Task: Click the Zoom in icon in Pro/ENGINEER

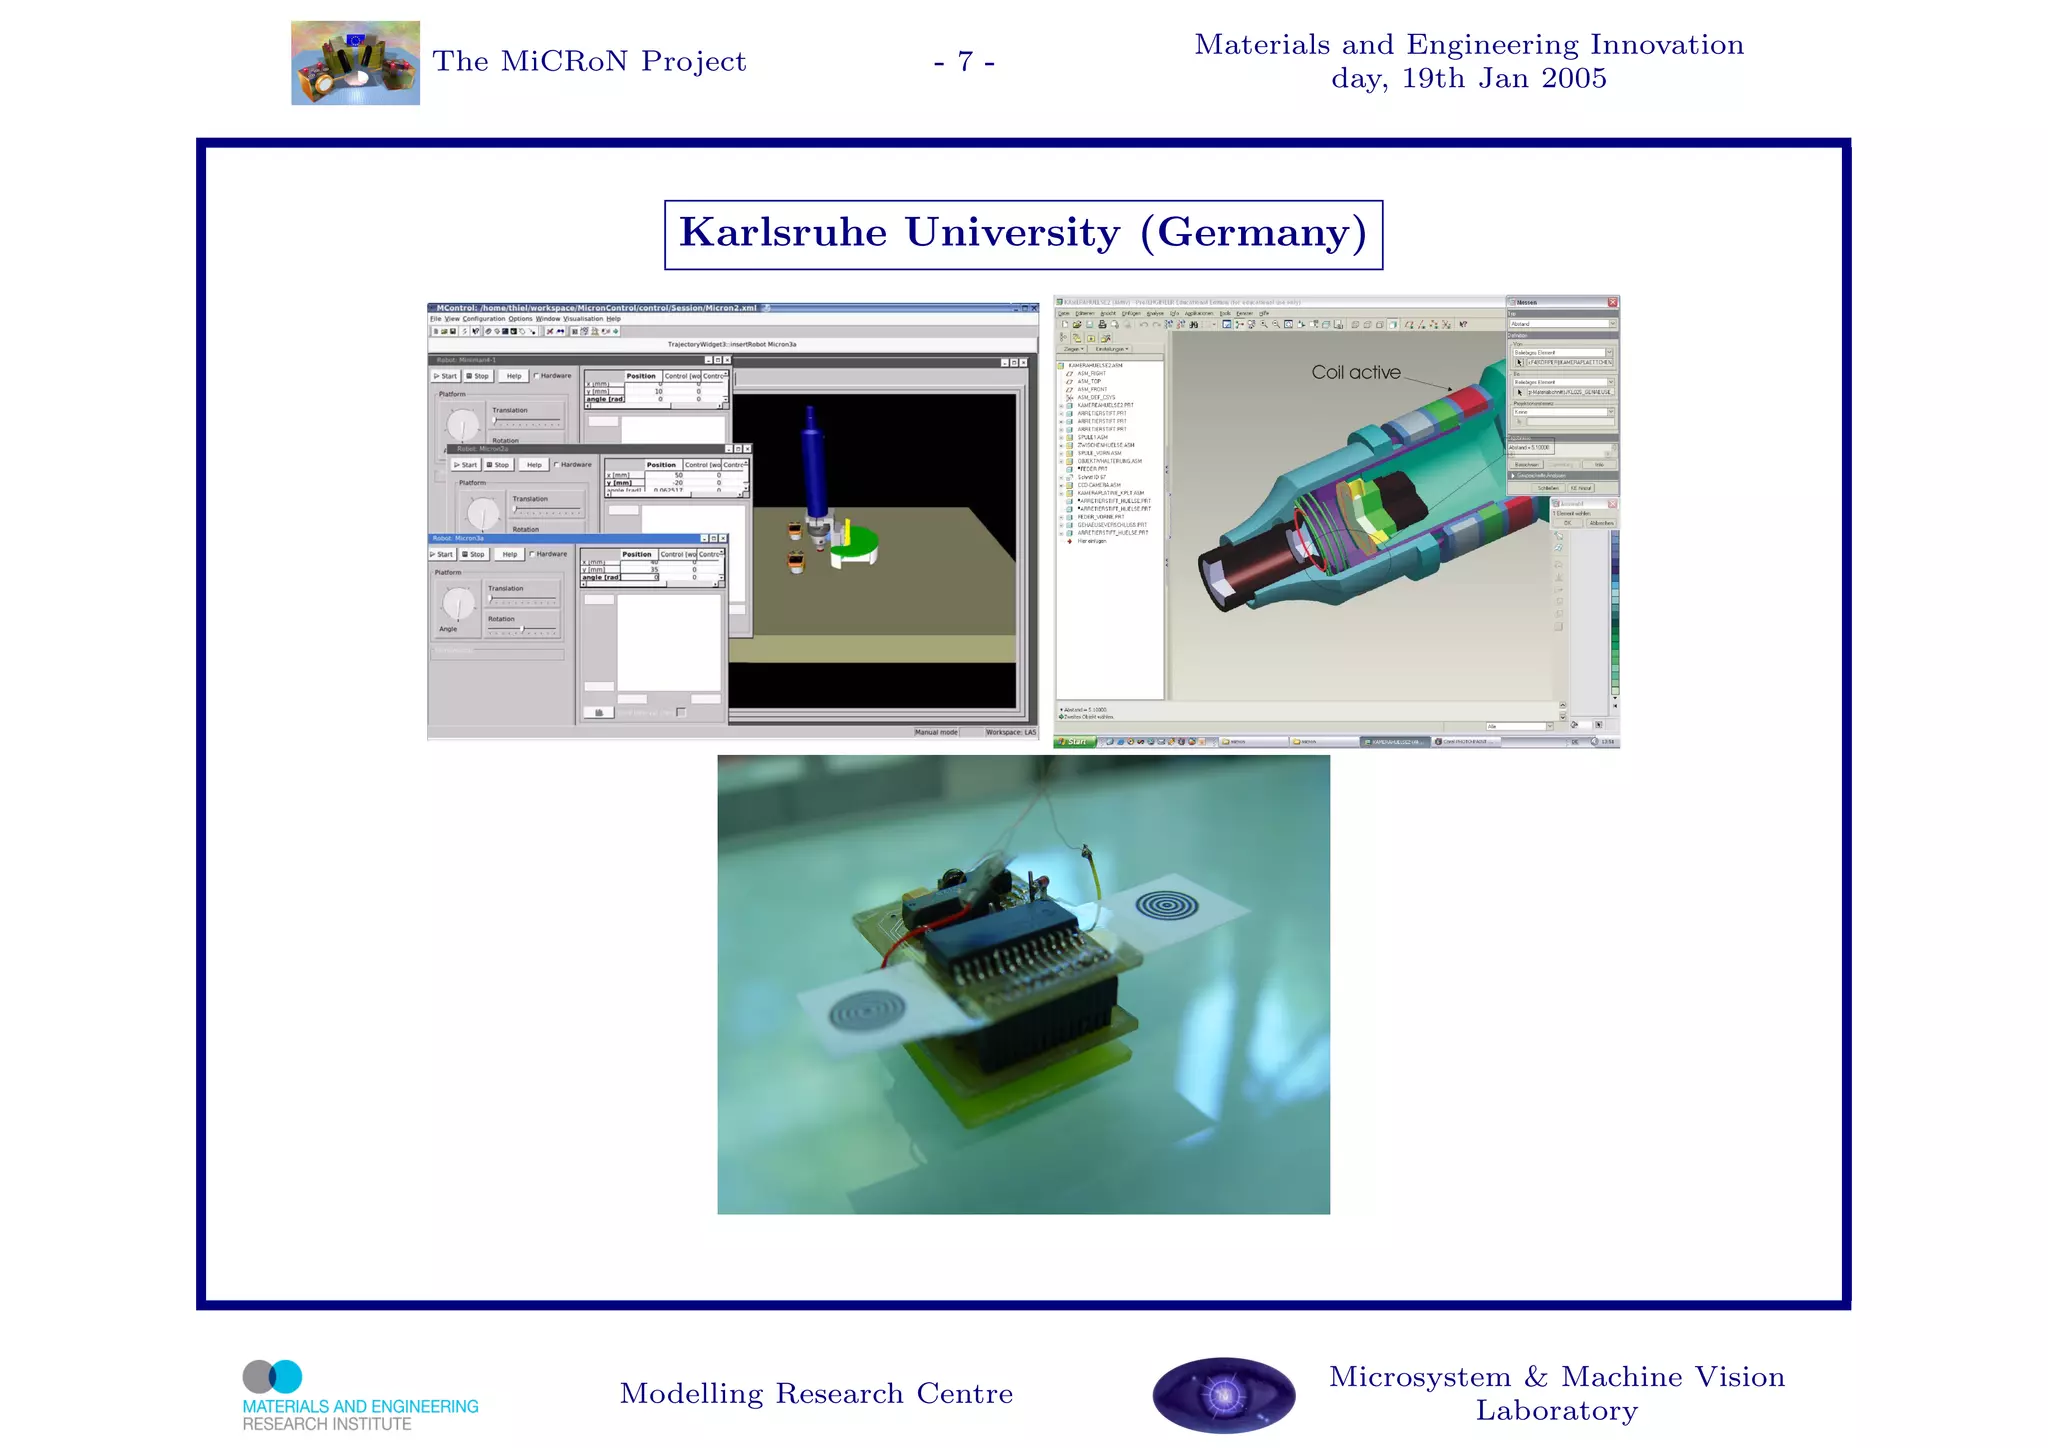Action: (x=1264, y=324)
